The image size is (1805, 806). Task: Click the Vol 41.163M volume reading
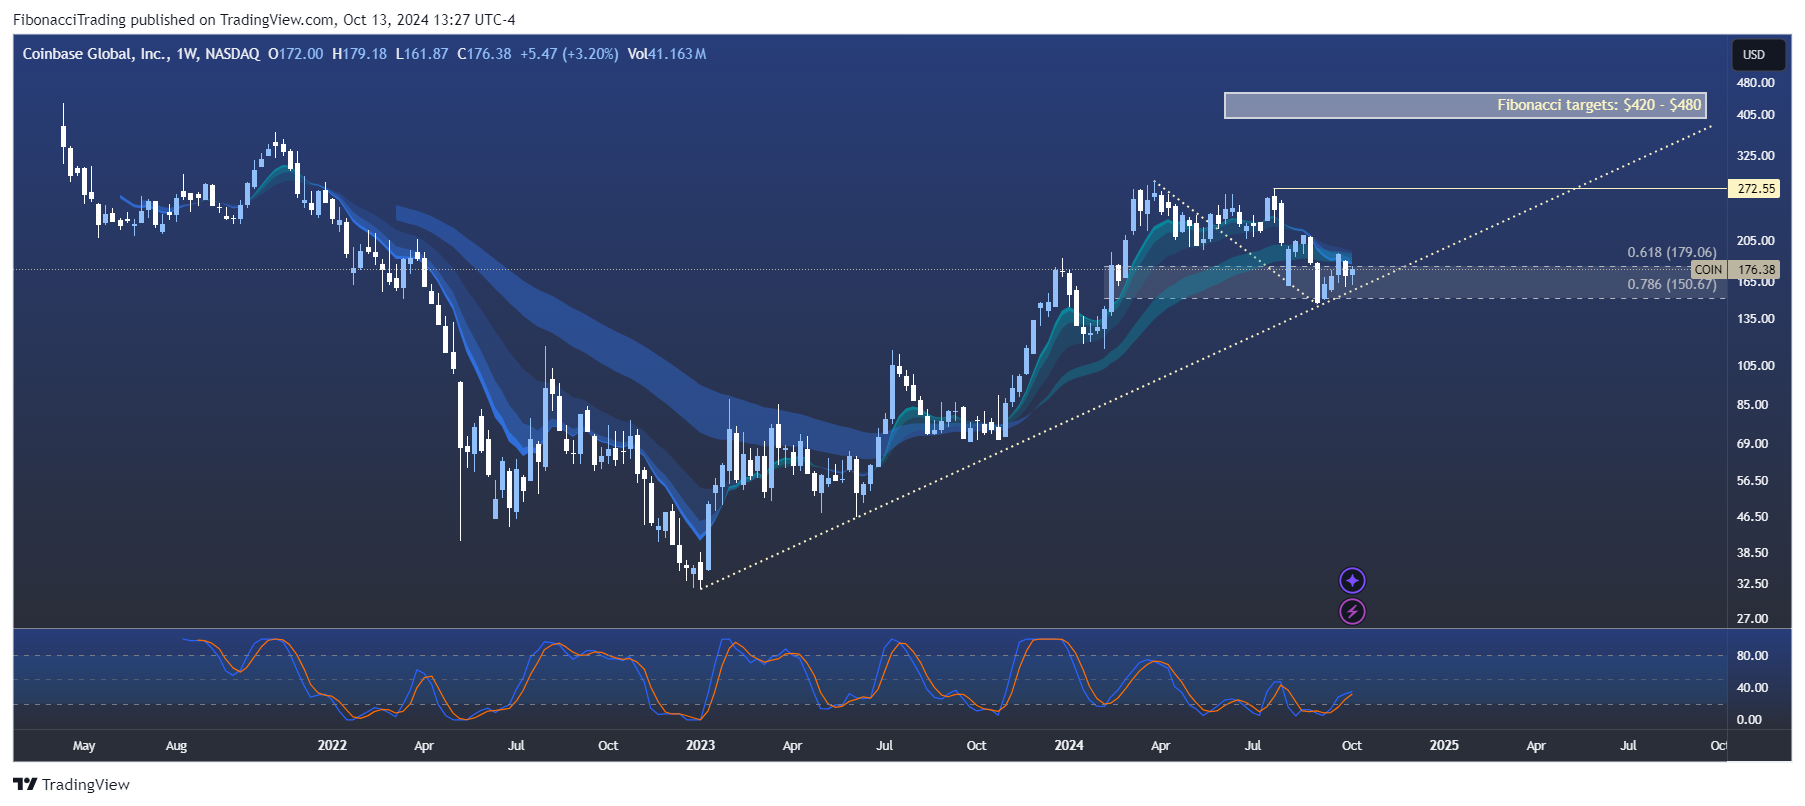pos(667,54)
